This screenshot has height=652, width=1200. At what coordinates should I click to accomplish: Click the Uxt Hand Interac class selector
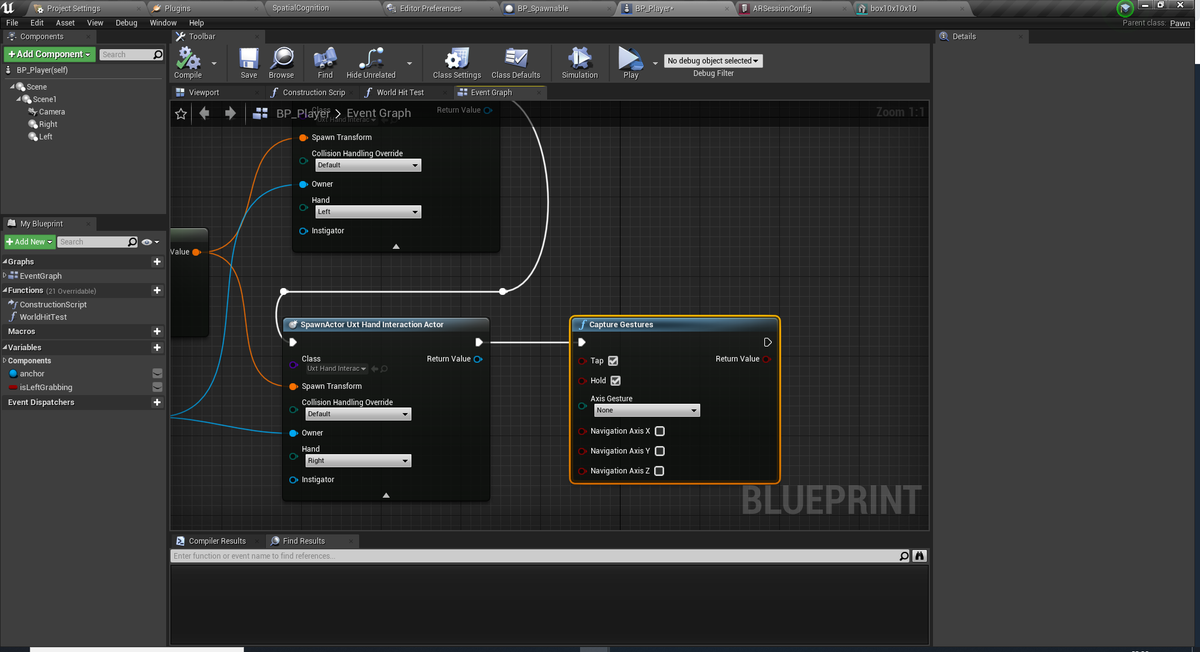[x=336, y=369]
